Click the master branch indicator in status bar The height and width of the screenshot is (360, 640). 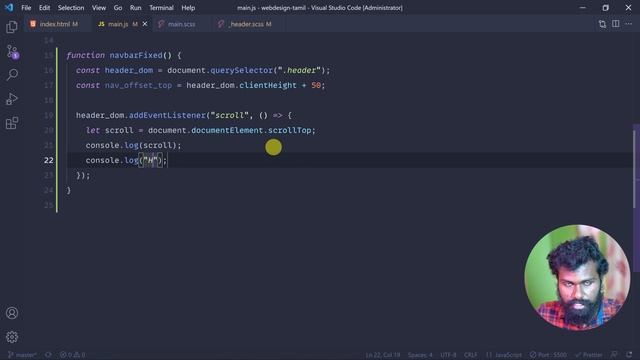pyautogui.click(x=22, y=355)
